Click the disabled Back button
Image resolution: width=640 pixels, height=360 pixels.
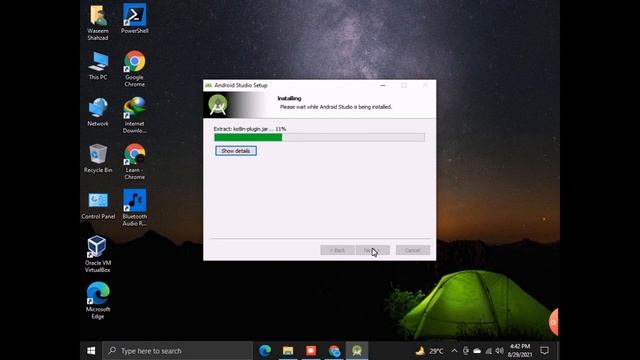point(337,250)
